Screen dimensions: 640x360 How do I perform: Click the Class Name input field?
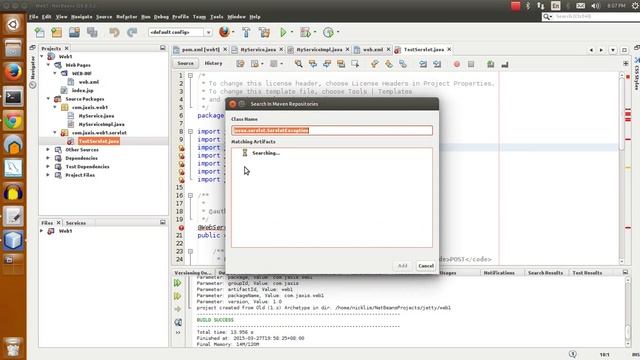click(332, 131)
